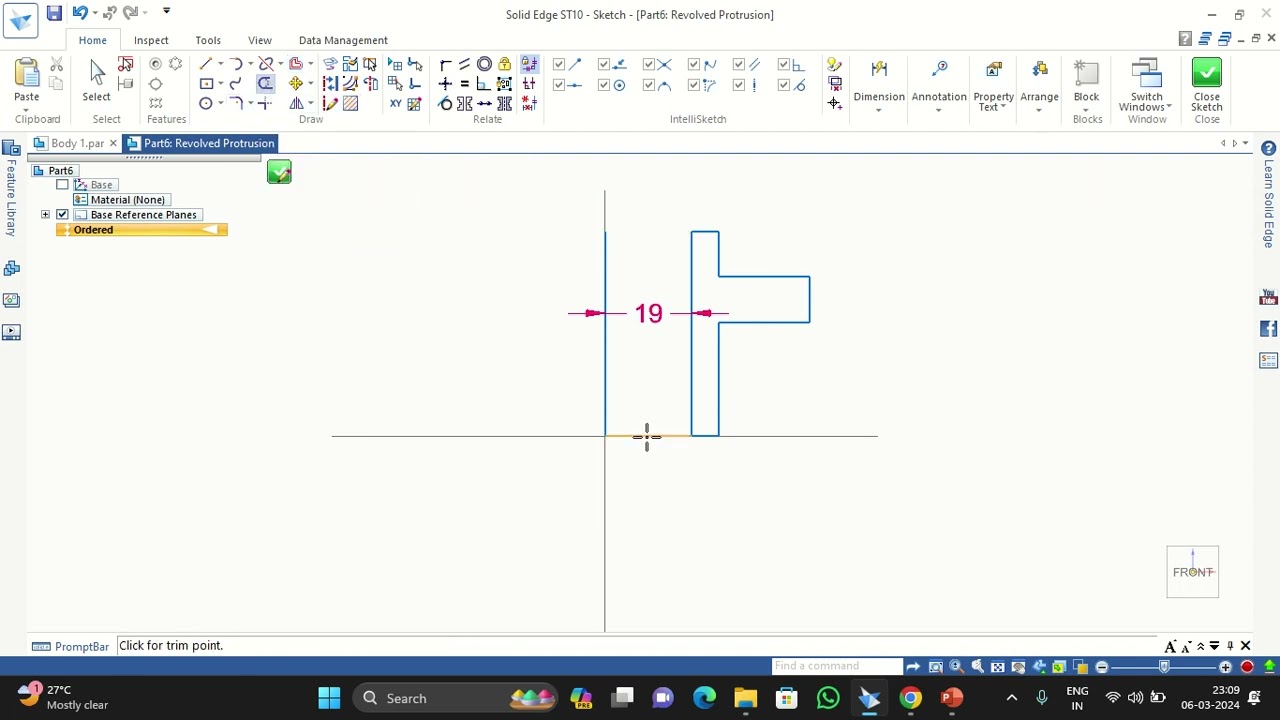Switch to the Body 1.par document tab

point(77,143)
